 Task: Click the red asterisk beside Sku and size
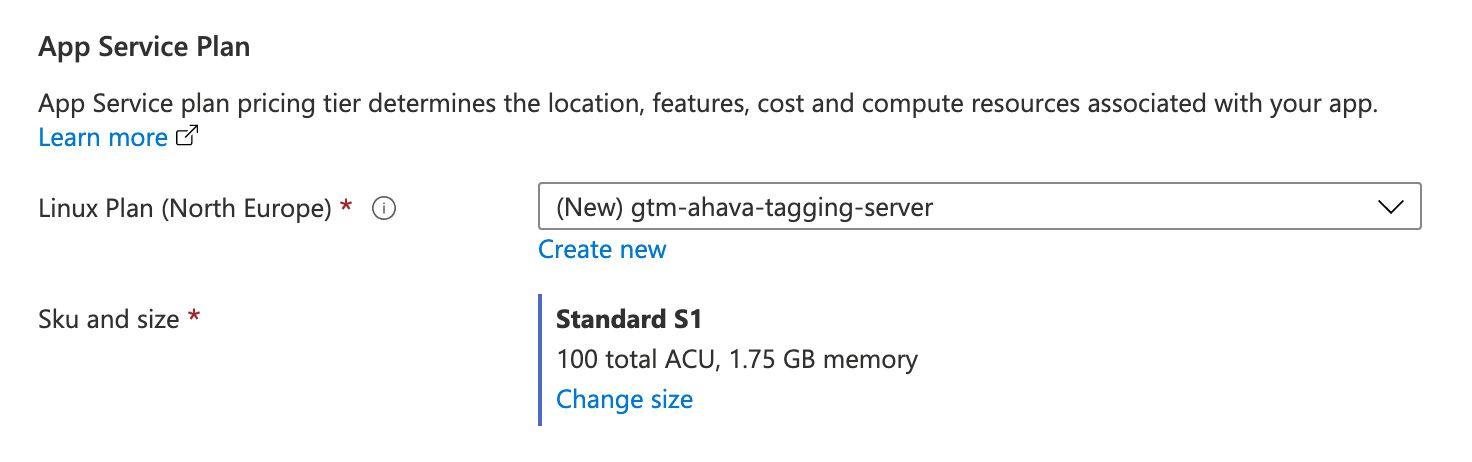coord(194,317)
